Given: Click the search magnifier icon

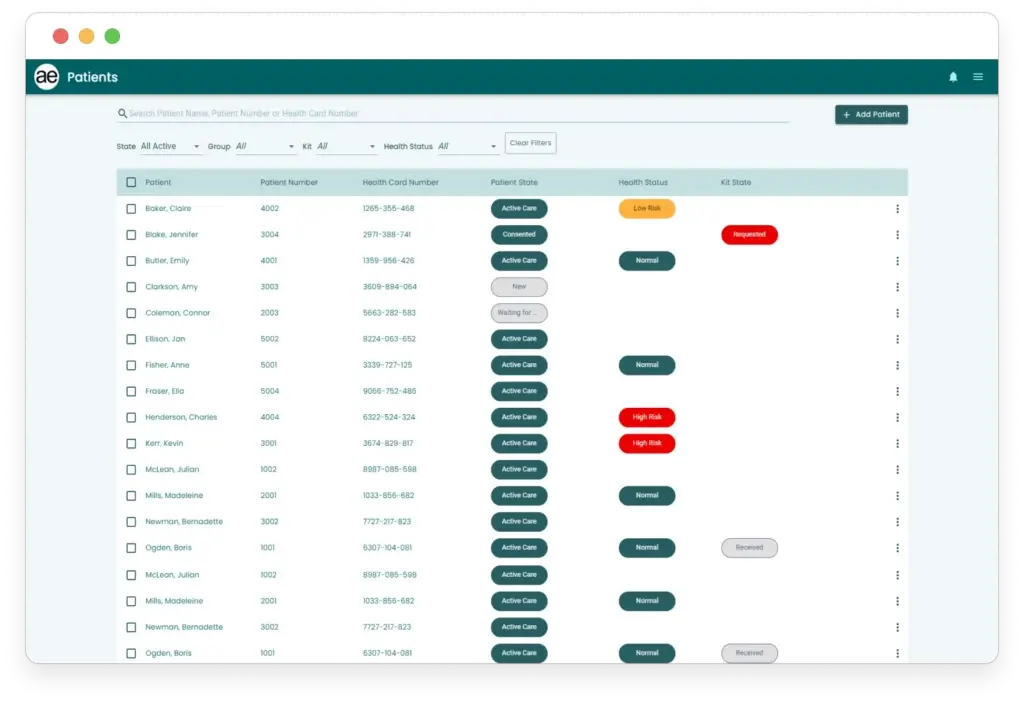Looking at the screenshot, I should point(122,114).
